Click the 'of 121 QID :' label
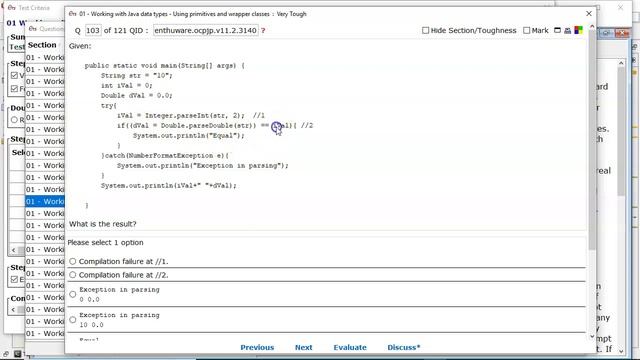Image resolution: width=640 pixels, height=360 pixels. coord(126,31)
